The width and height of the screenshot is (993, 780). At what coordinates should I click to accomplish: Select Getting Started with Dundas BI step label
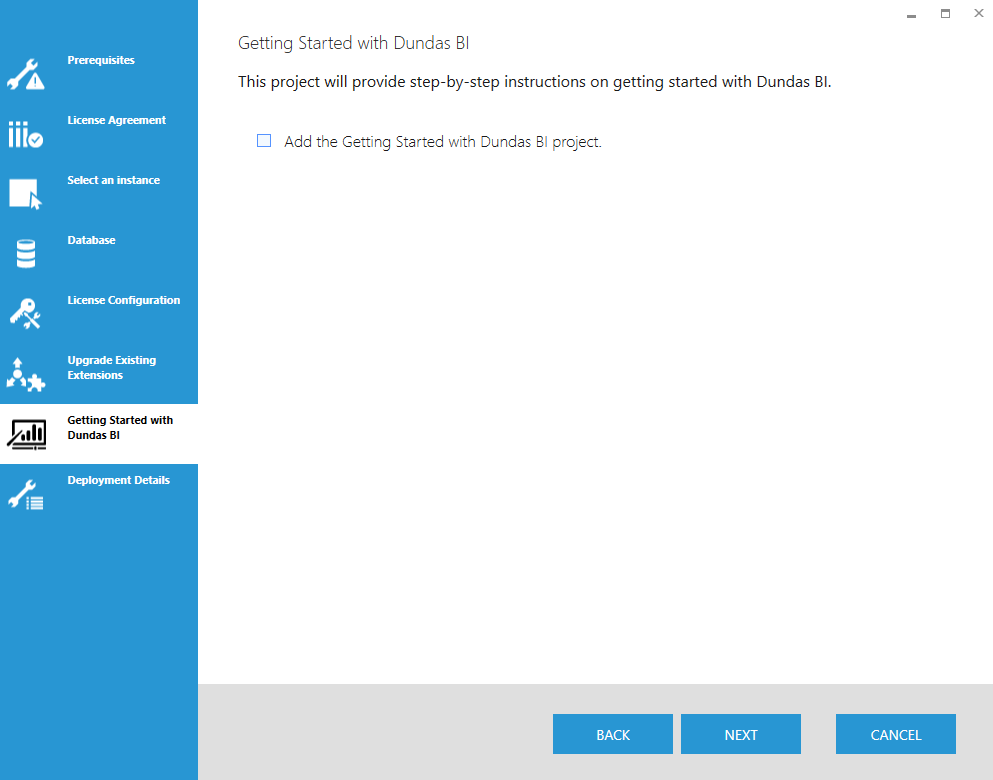[x=120, y=428]
